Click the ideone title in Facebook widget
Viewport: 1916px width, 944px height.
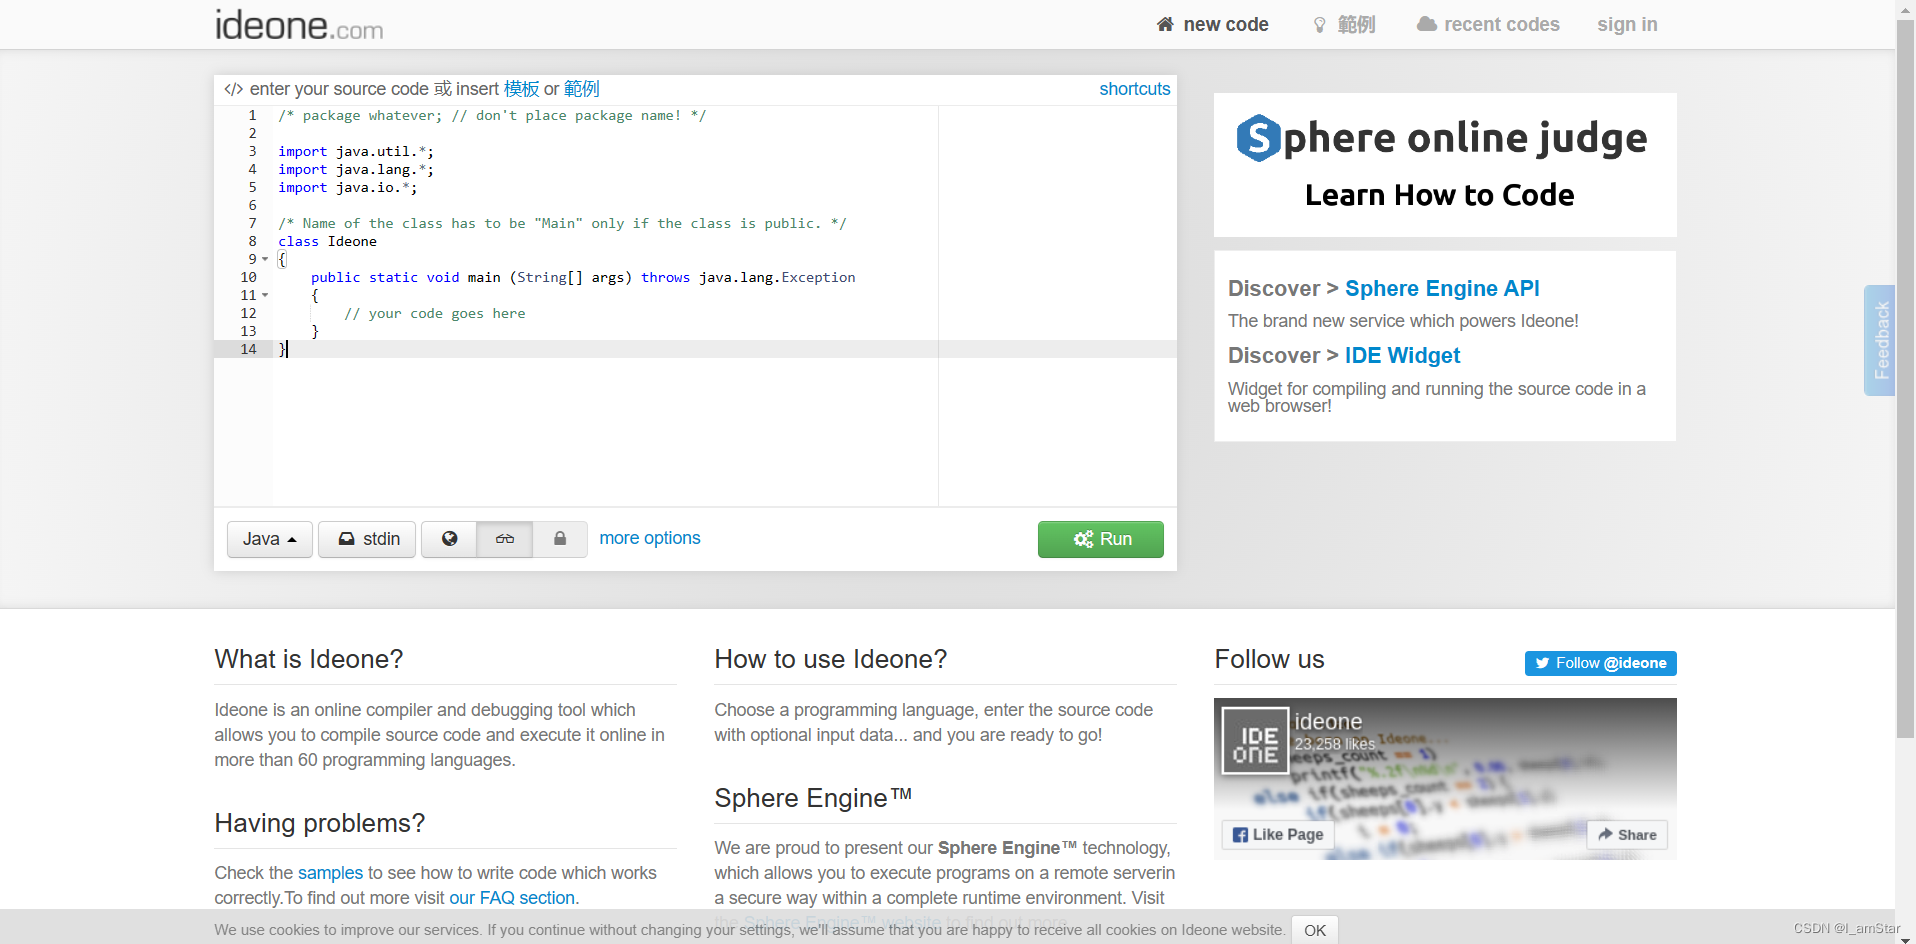[1328, 721]
